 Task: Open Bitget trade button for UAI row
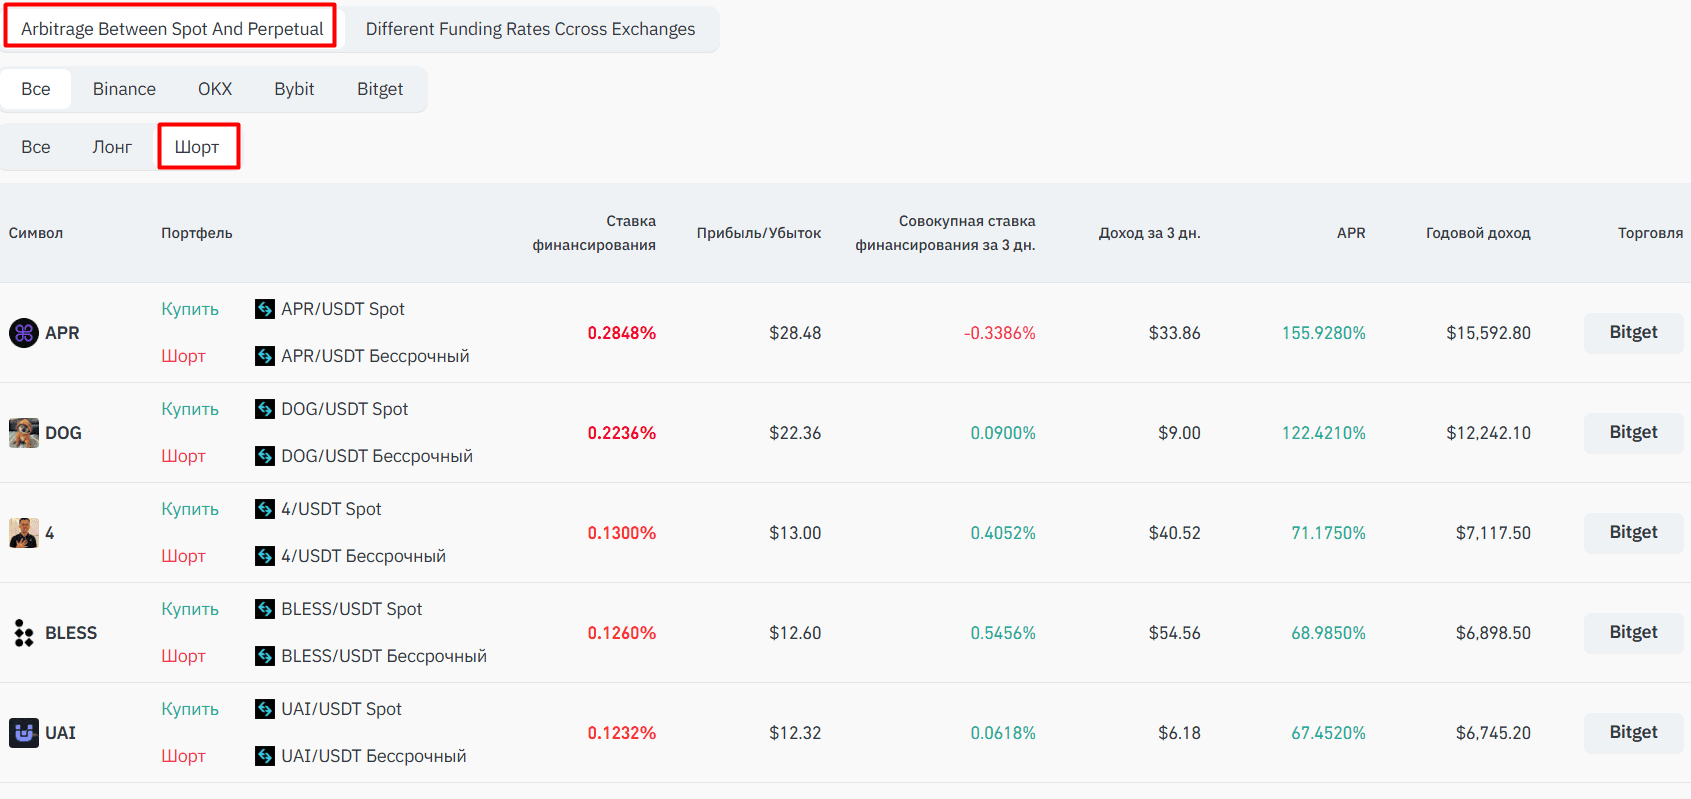[x=1633, y=732]
